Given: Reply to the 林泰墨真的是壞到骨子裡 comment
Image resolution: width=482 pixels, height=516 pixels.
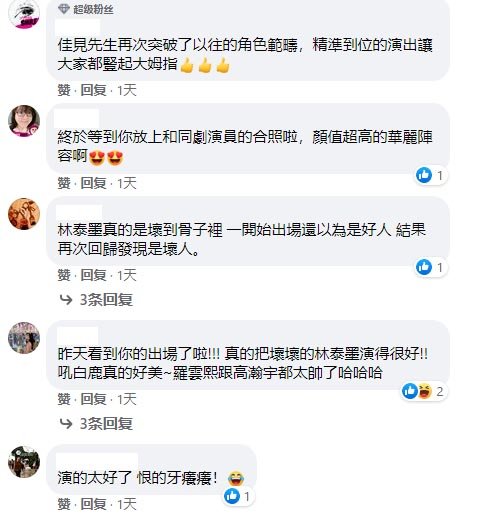Looking at the screenshot, I should click(x=94, y=275).
